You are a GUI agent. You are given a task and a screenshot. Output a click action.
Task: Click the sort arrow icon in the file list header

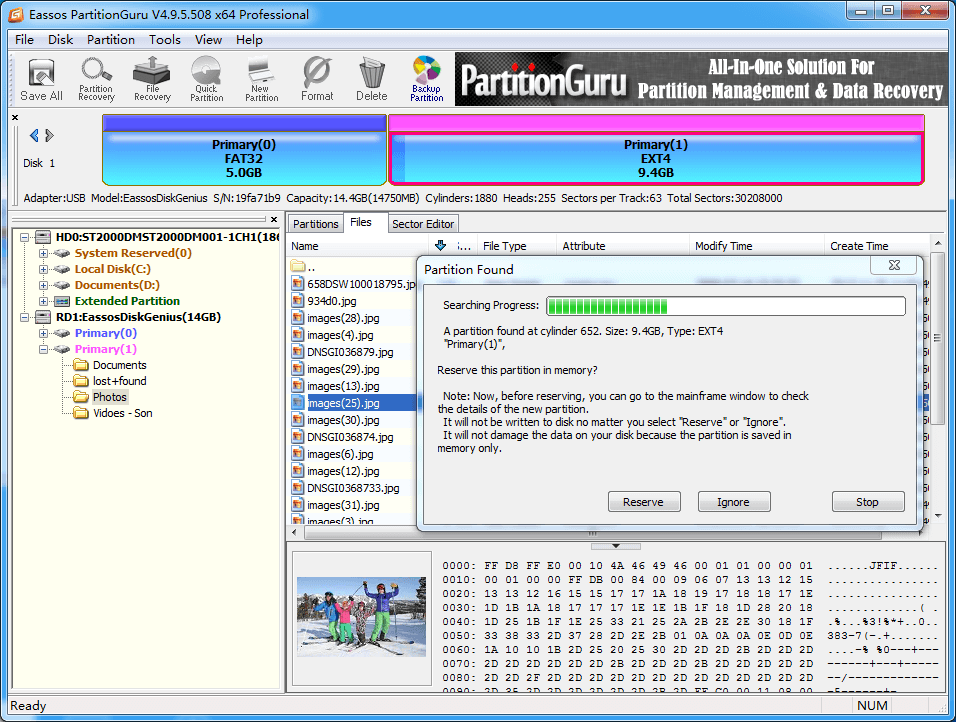coord(440,246)
